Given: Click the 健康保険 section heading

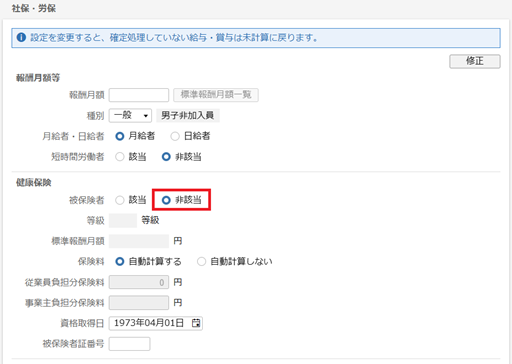Looking at the screenshot, I should [x=34, y=183].
